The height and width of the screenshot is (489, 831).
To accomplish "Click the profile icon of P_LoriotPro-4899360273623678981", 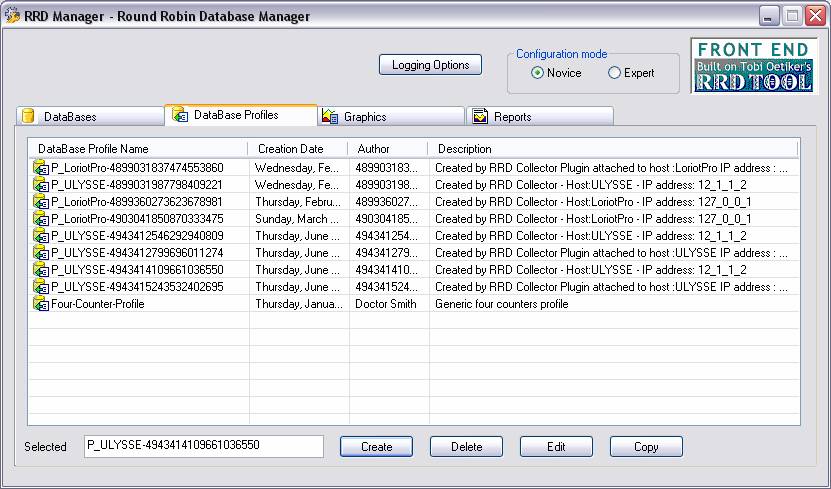I will click(41, 202).
